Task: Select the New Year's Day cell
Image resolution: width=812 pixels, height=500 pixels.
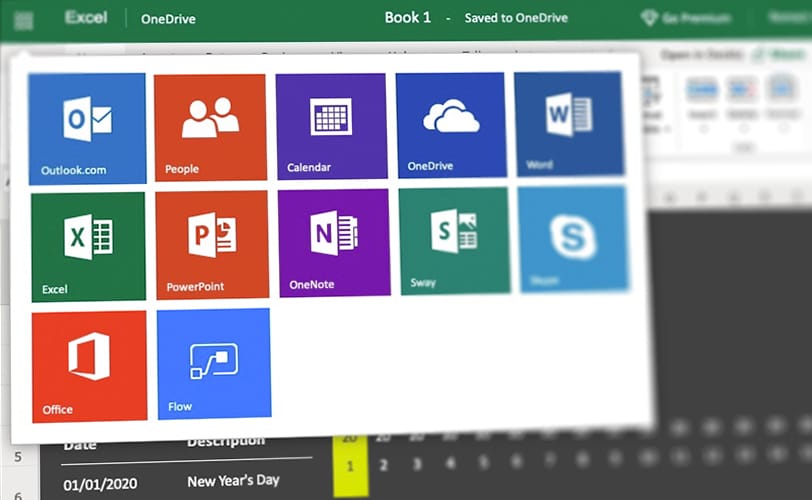Action: 236,482
